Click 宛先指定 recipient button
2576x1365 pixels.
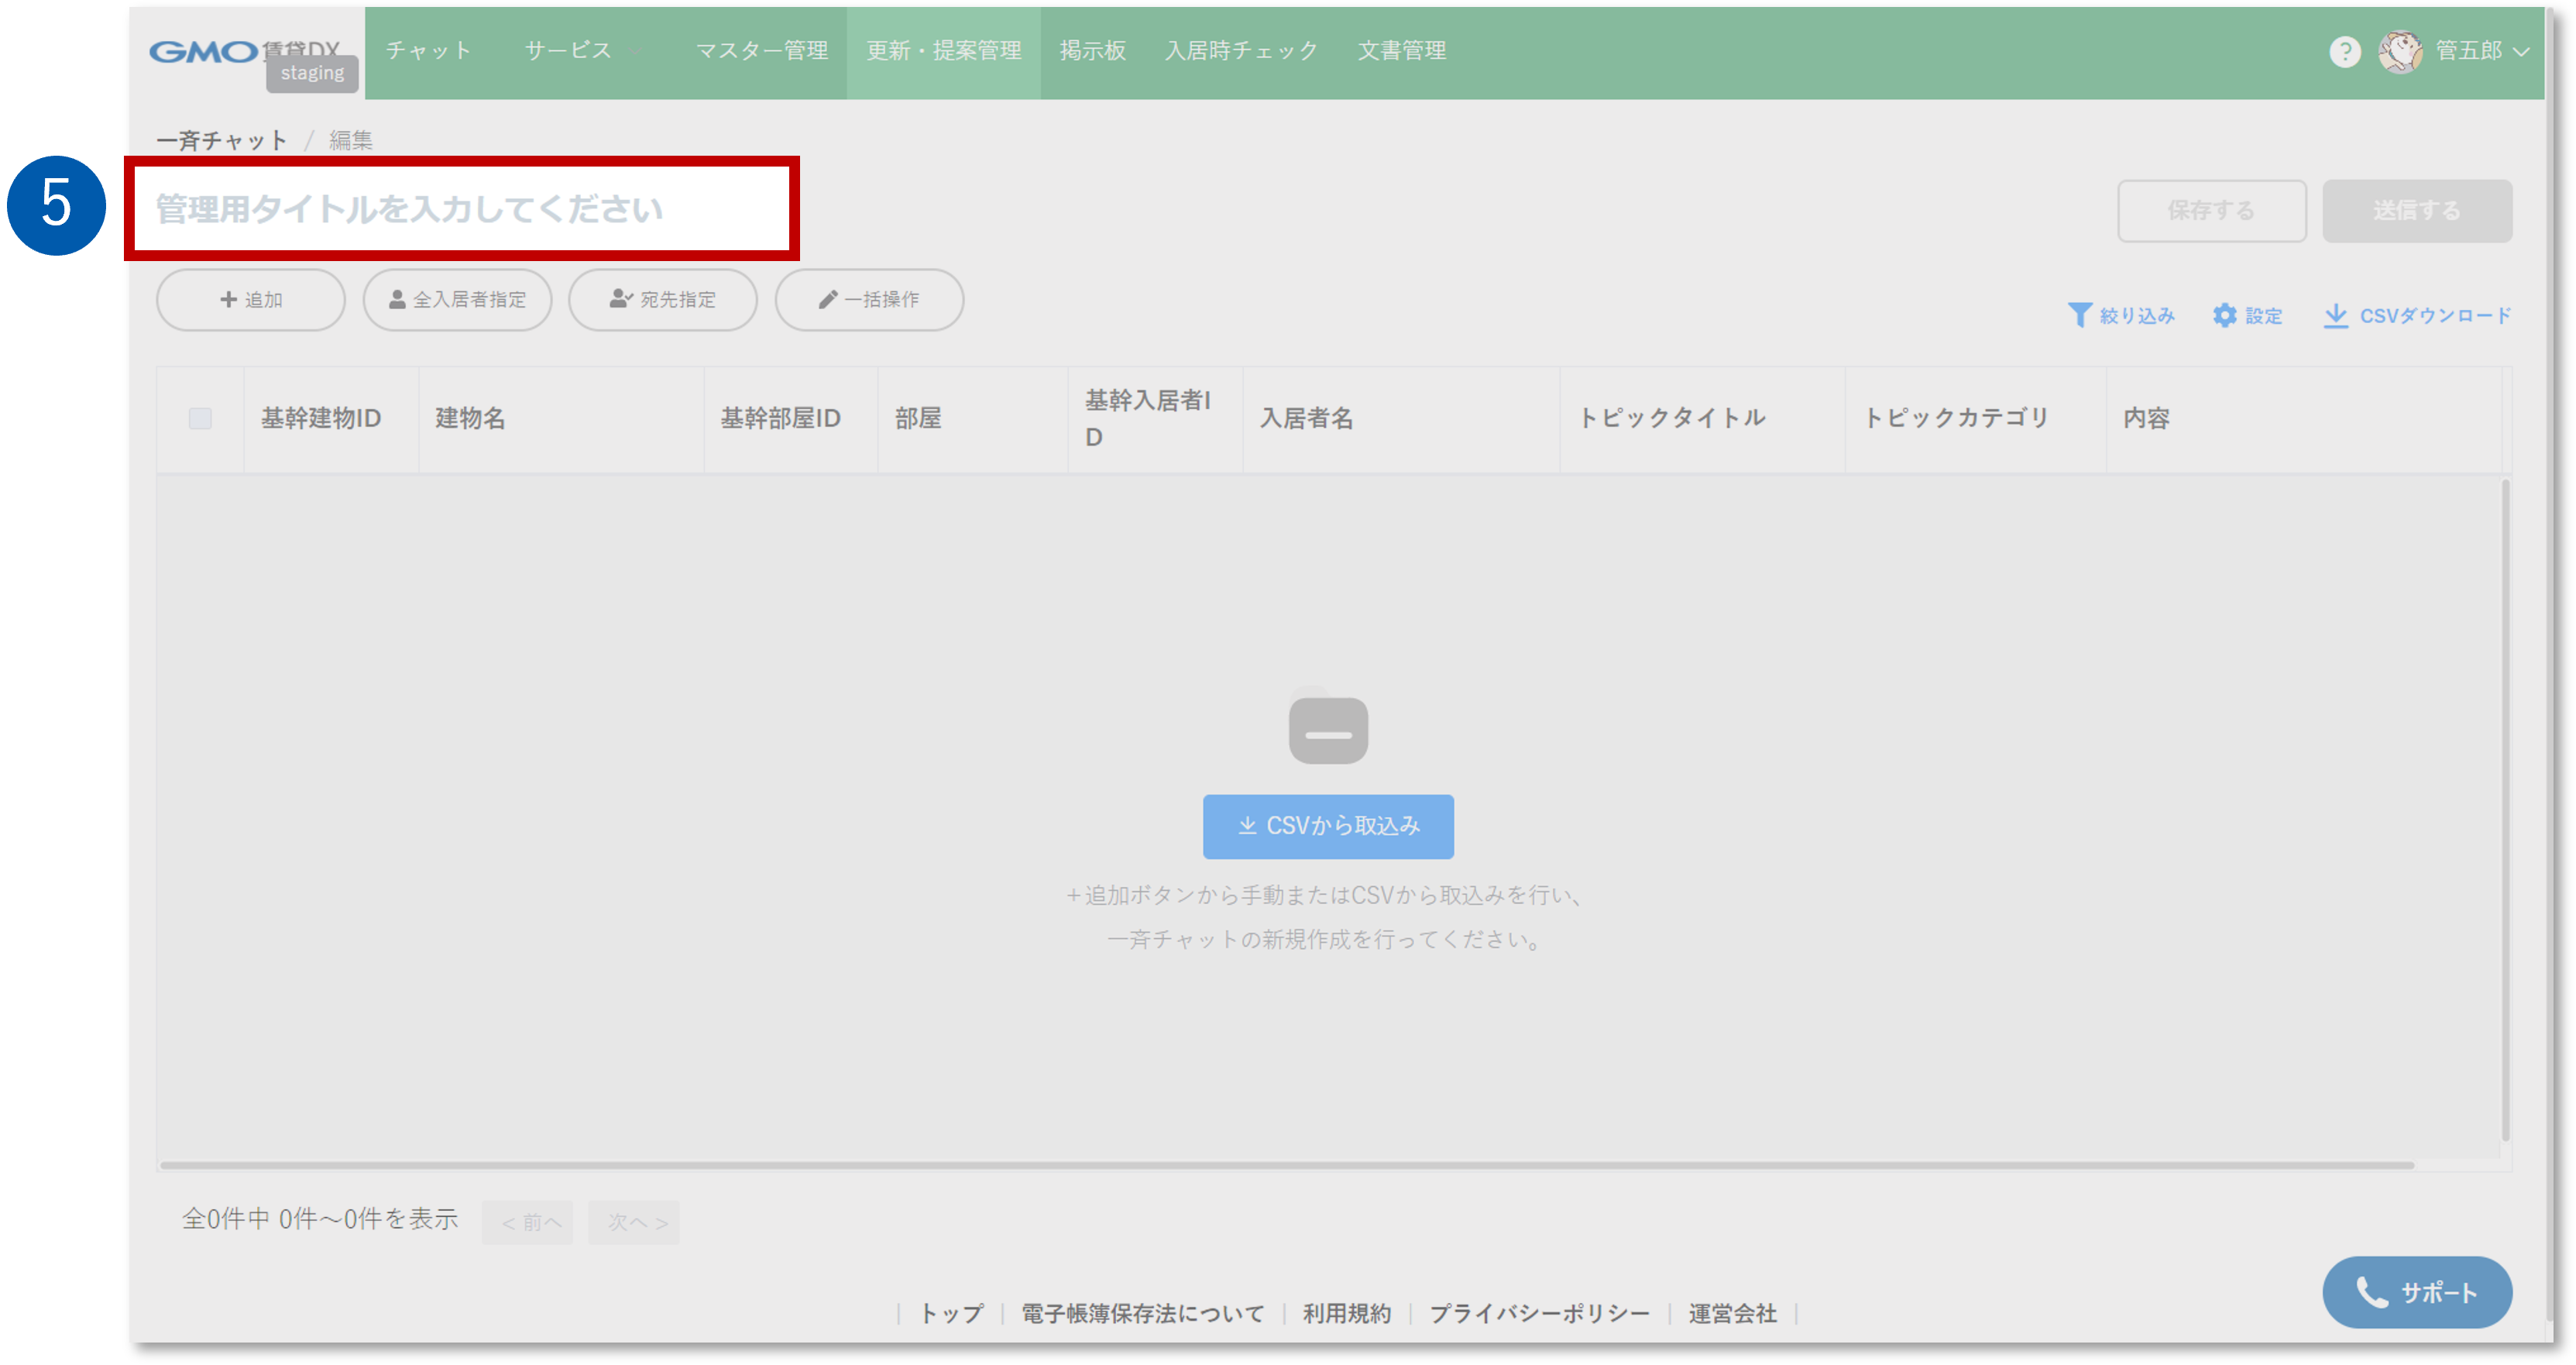662,300
